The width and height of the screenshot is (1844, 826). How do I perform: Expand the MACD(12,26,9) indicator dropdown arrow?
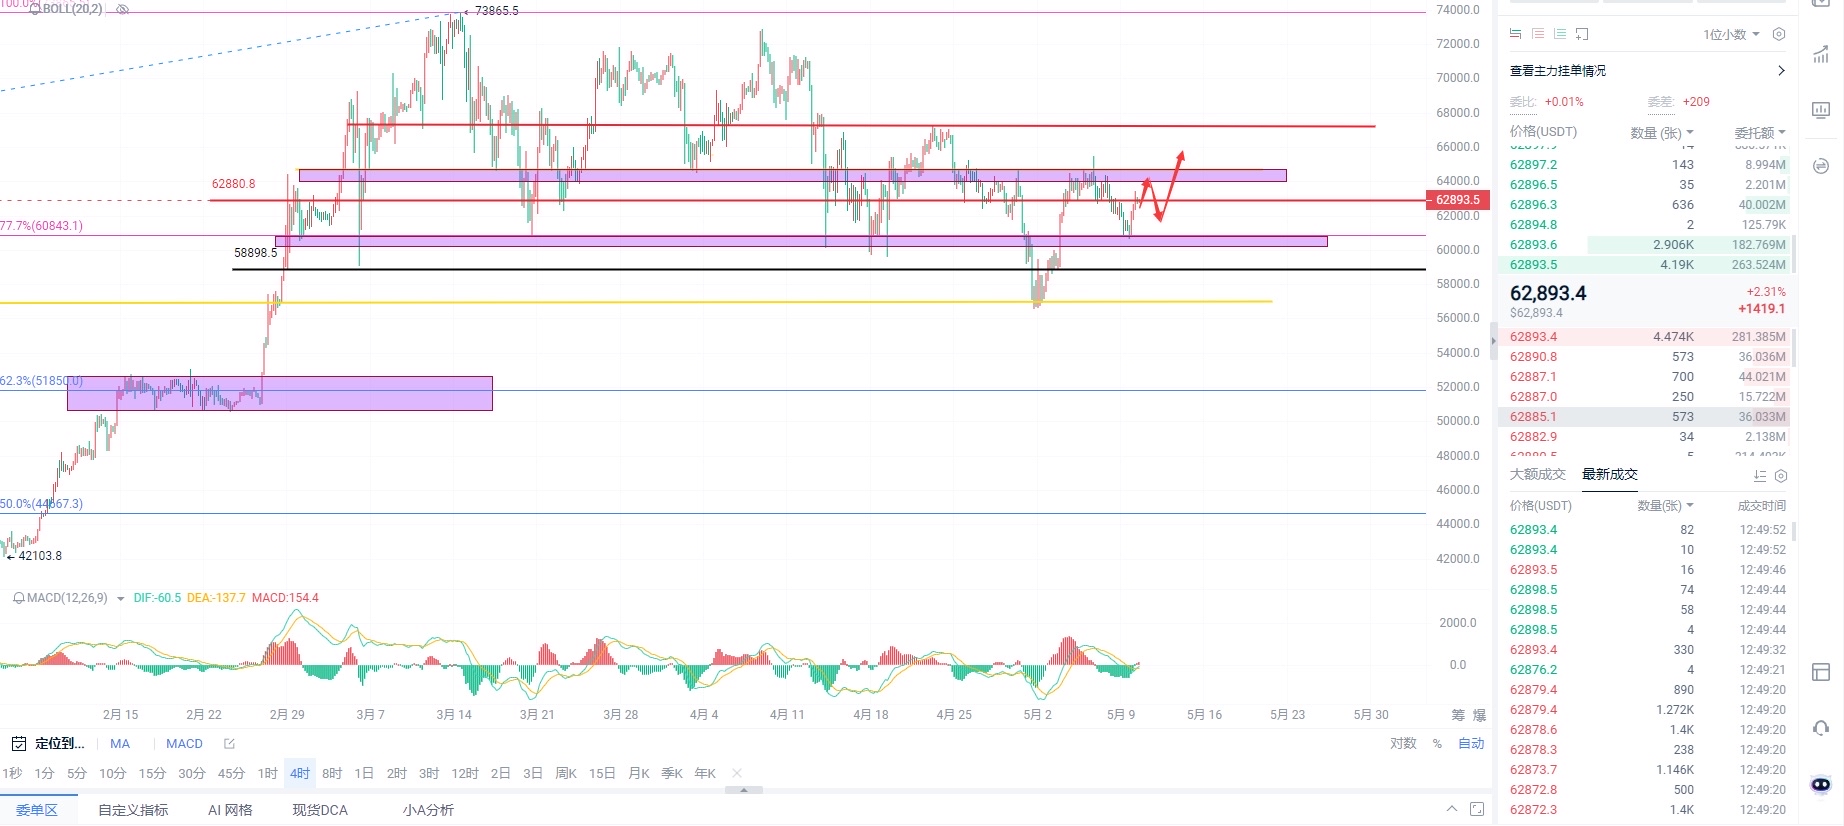[x=121, y=599]
